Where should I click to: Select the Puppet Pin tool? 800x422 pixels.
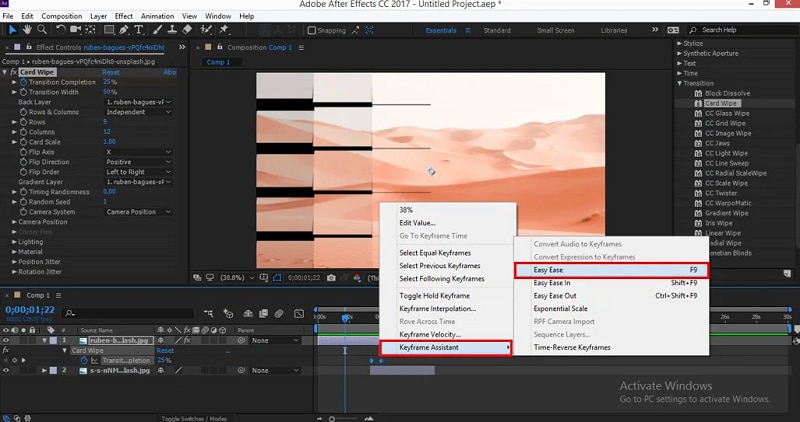coord(223,30)
